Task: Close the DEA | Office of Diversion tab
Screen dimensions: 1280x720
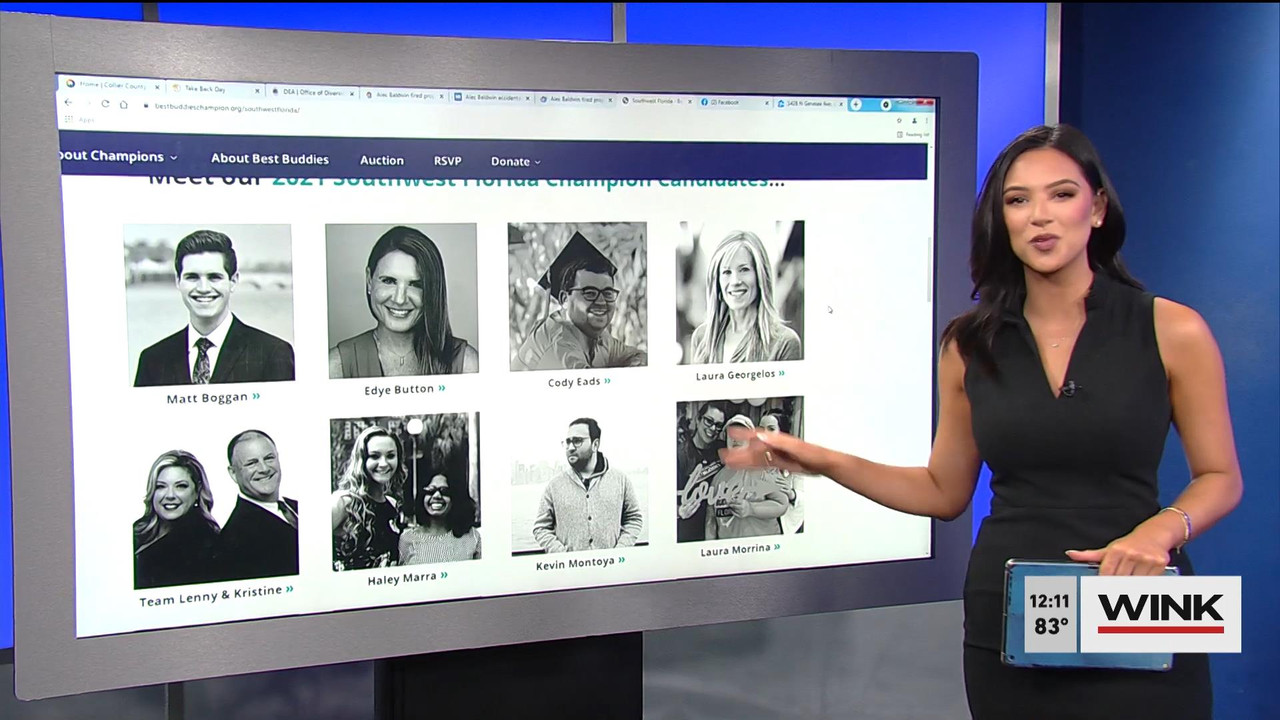Action: tap(352, 93)
